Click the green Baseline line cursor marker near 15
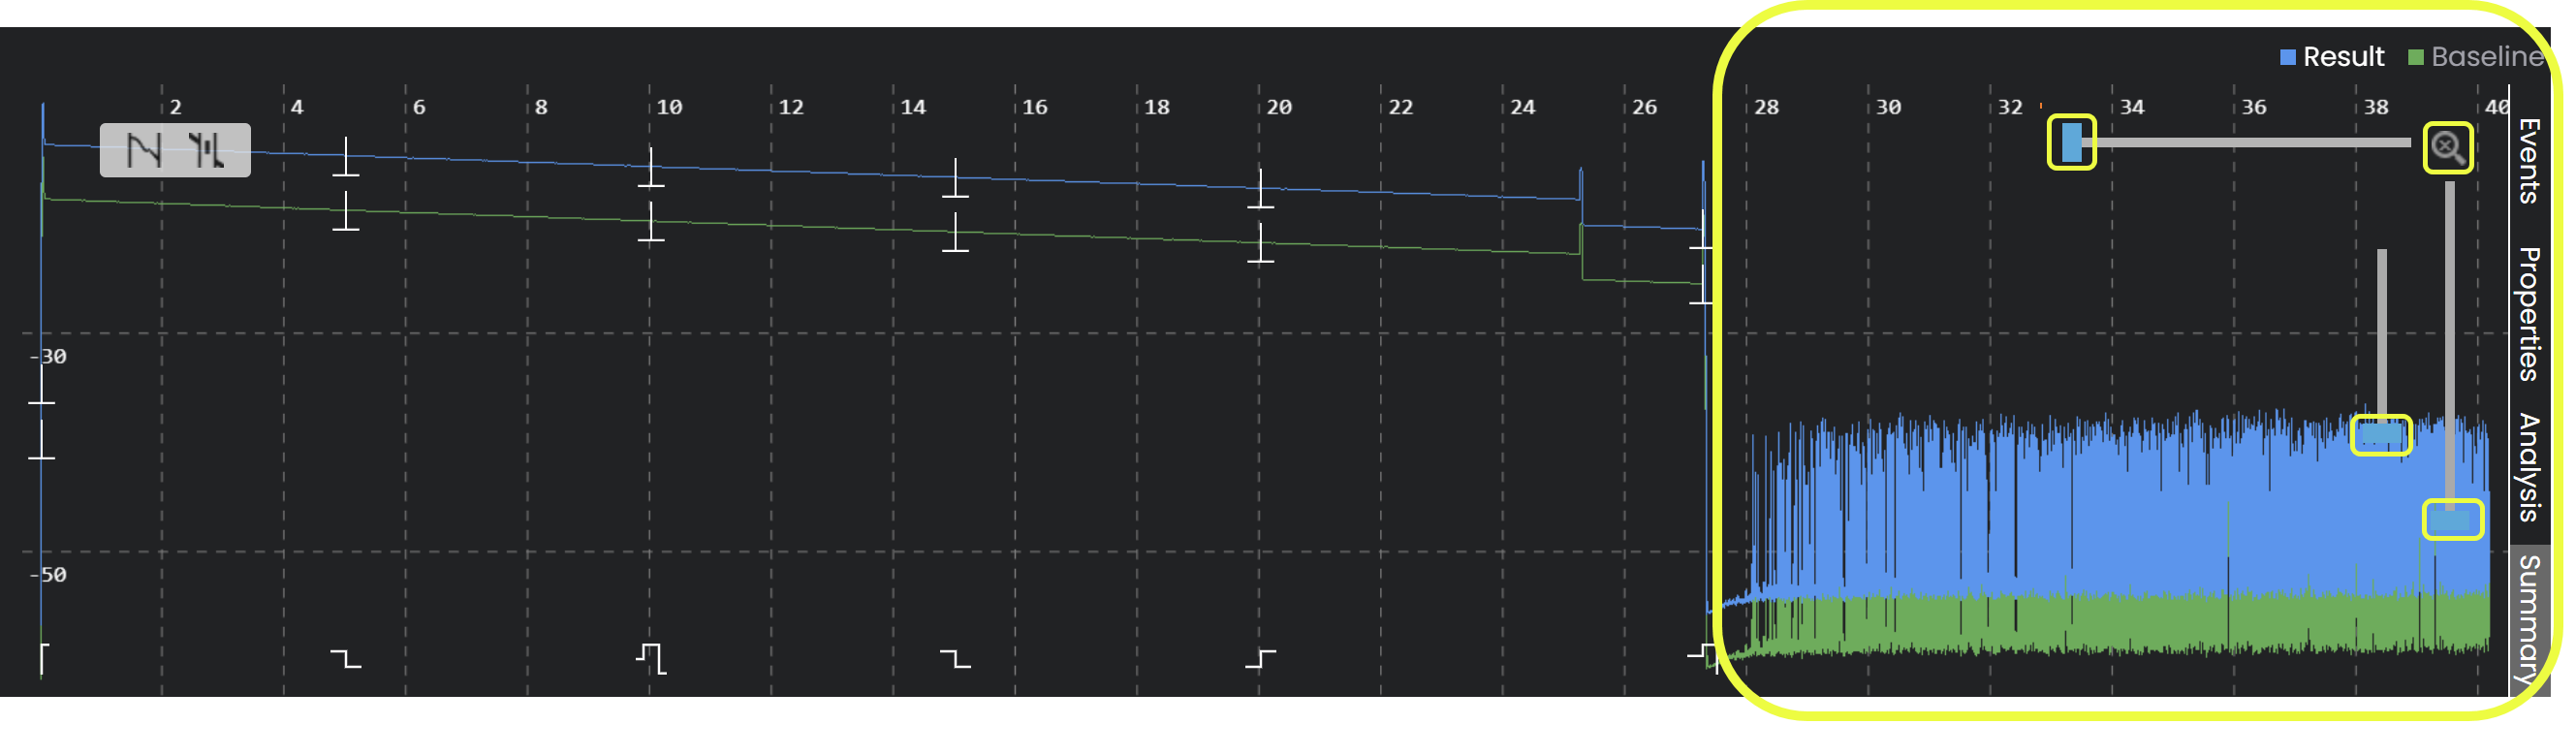Image resolution: width=2576 pixels, height=756 pixels. [955, 232]
